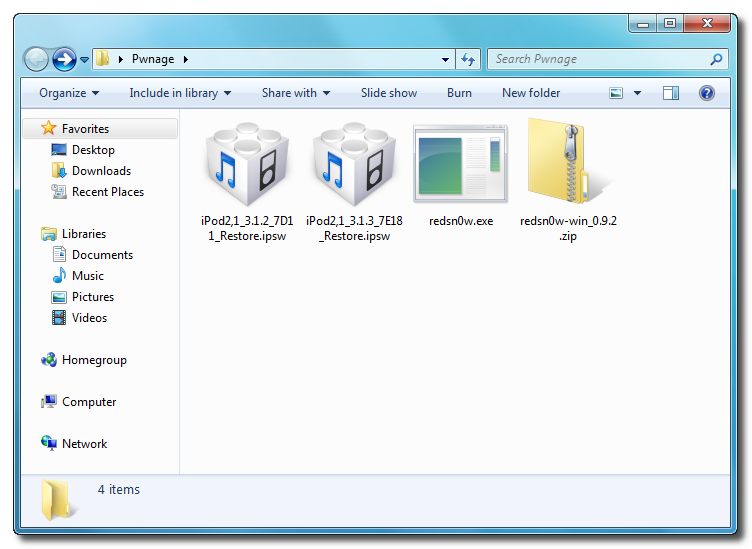Open Downloads in the Favorites sidebar
Viewport: 752px width, 549px height.
(101, 171)
